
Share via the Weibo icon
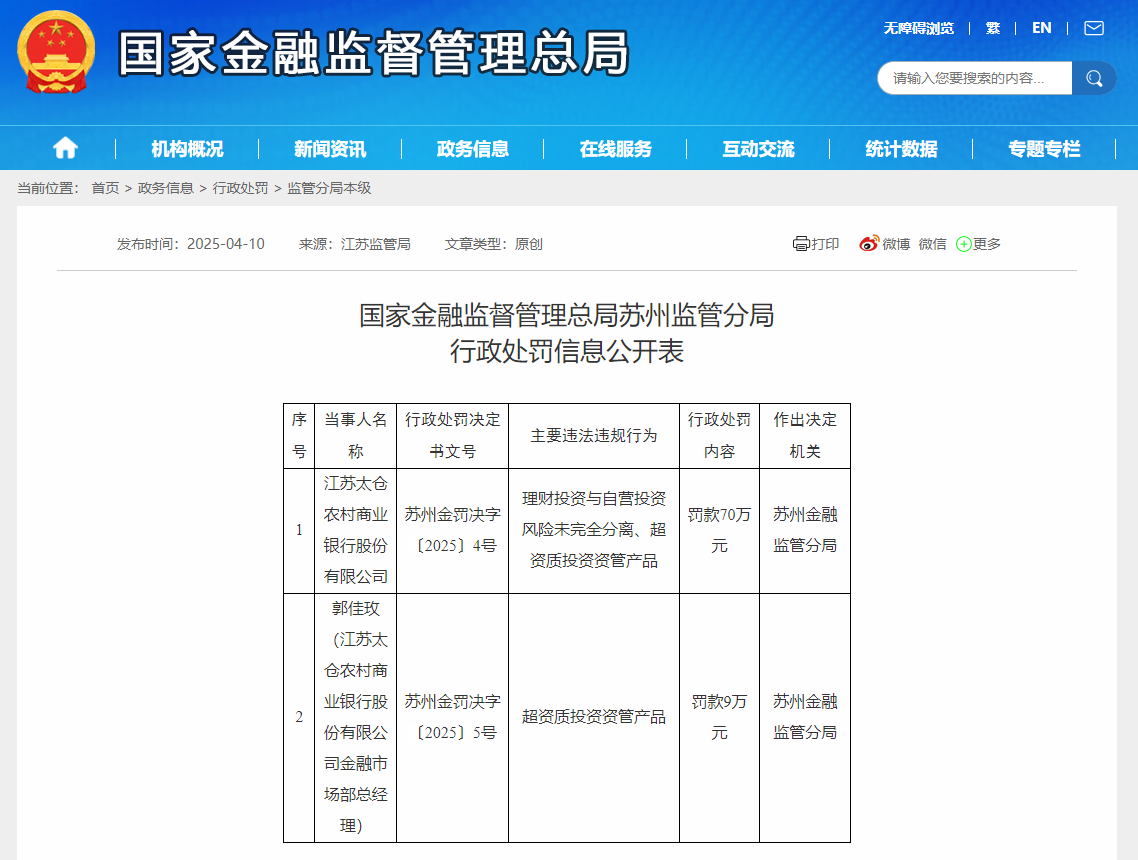click(869, 244)
